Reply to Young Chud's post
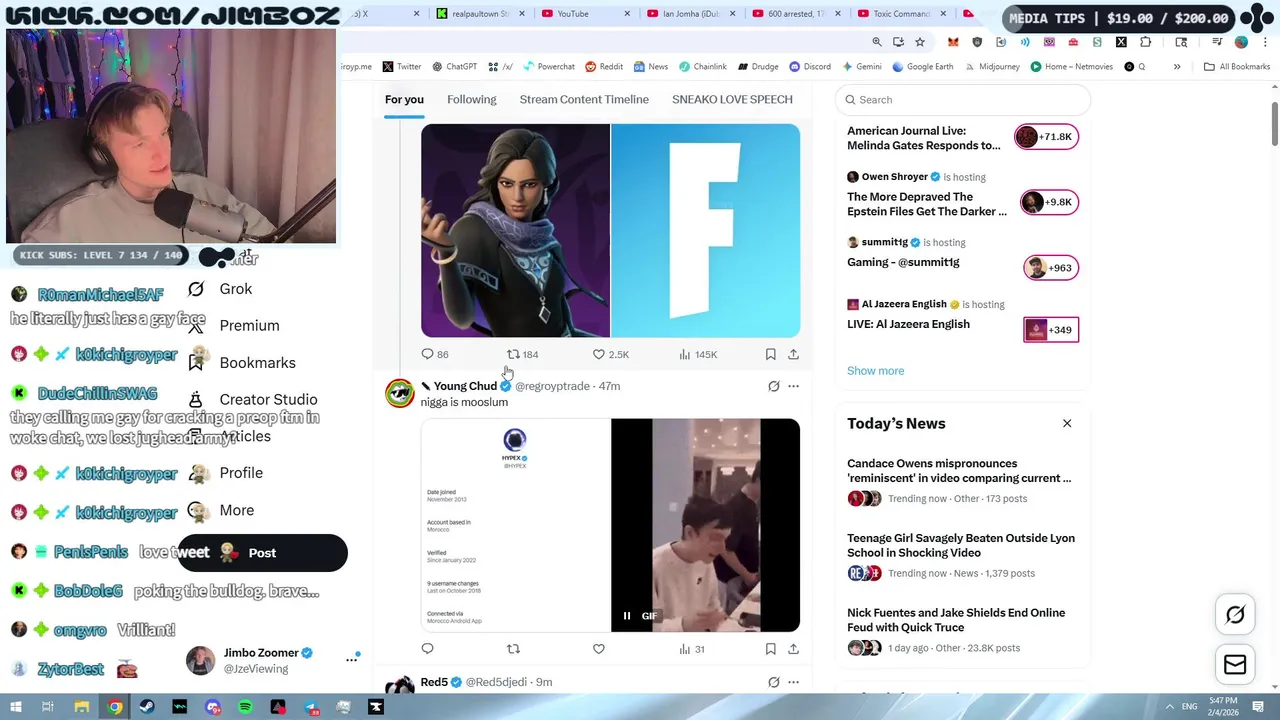1280x720 pixels. (x=427, y=649)
